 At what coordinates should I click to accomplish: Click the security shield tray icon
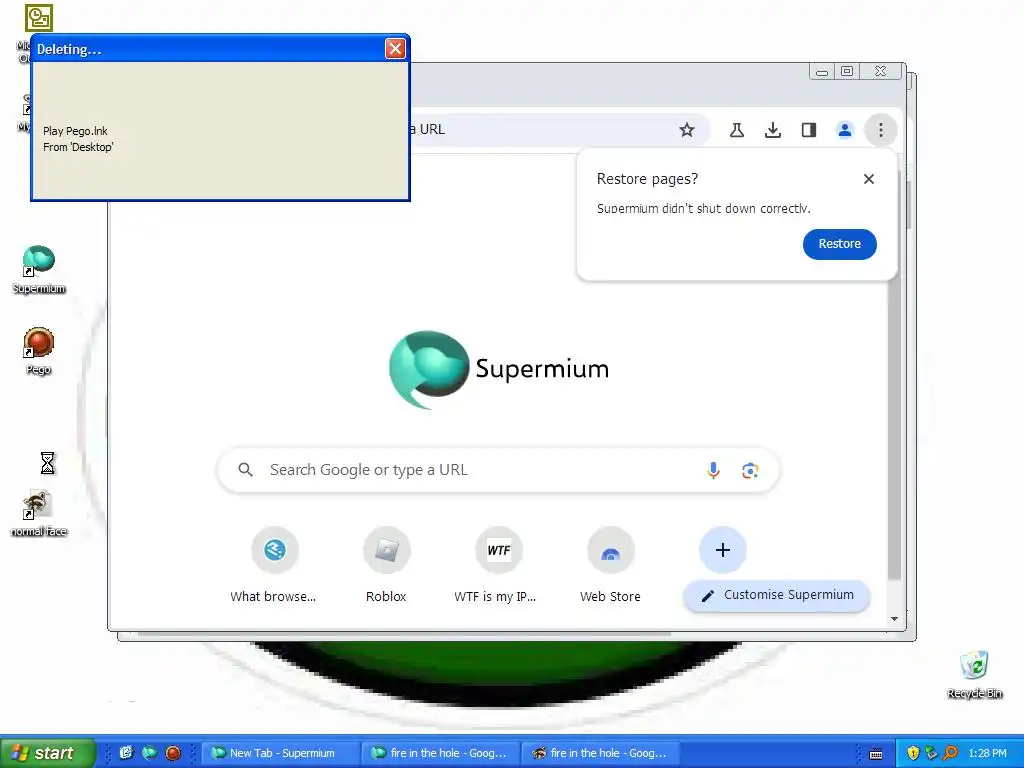click(x=913, y=753)
